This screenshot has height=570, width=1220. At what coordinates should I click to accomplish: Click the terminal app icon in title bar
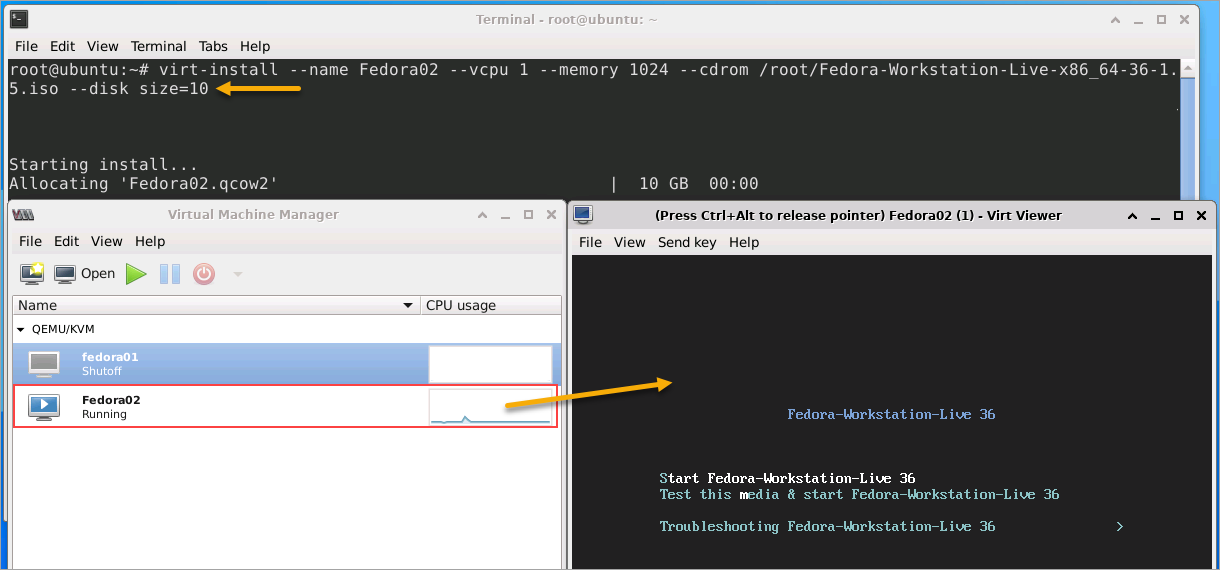coord(18,19)
